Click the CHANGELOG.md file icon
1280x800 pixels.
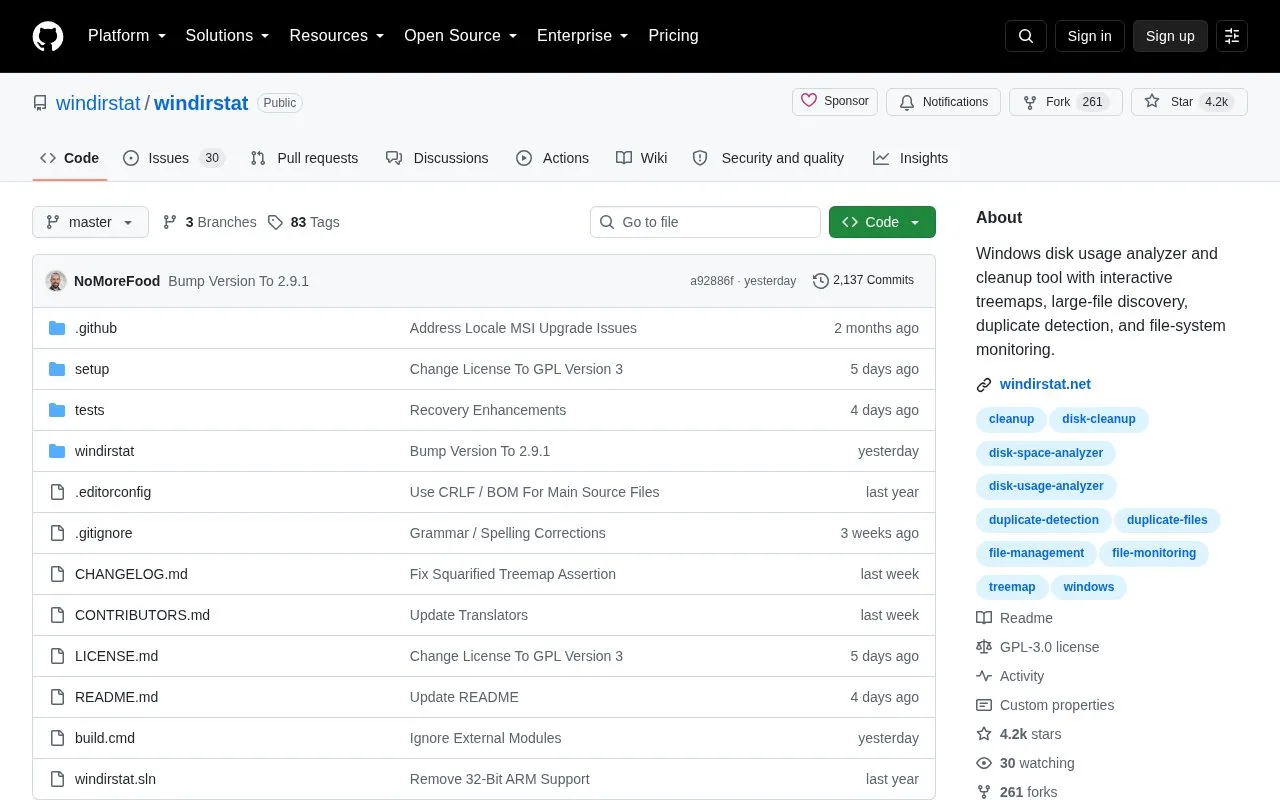pos(57,574)
